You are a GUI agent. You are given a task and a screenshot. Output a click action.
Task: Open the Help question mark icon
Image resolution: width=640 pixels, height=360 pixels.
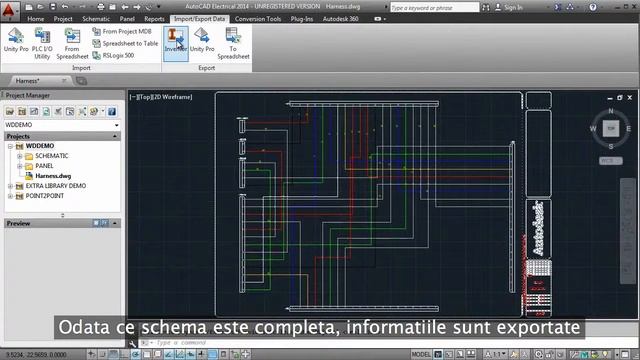593,7
